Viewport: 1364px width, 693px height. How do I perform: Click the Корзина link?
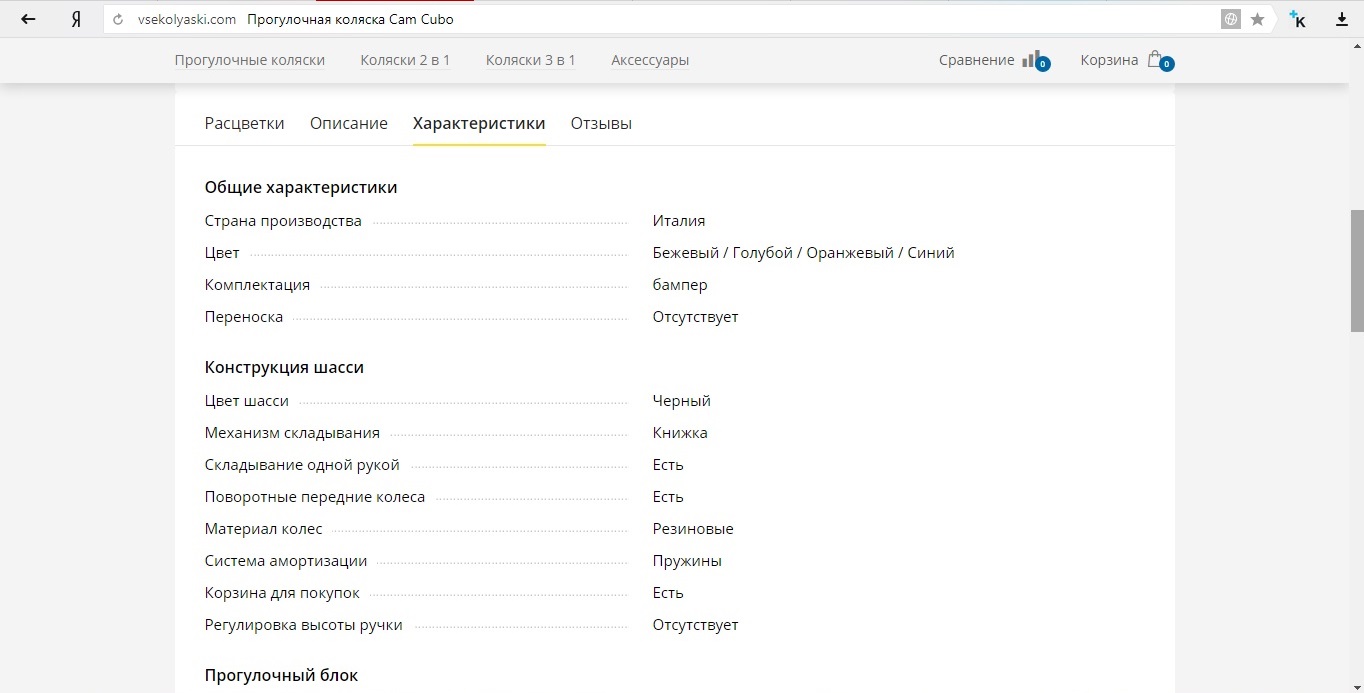(x=1109, y=60)
